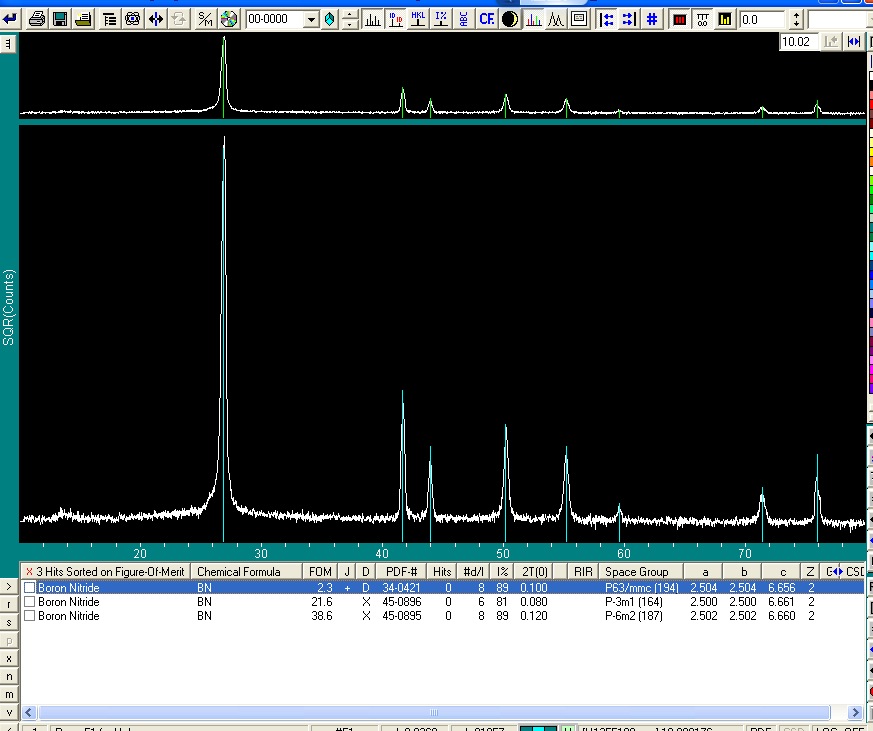Click the printer icon in toolbar

click(x=37, y=19)
